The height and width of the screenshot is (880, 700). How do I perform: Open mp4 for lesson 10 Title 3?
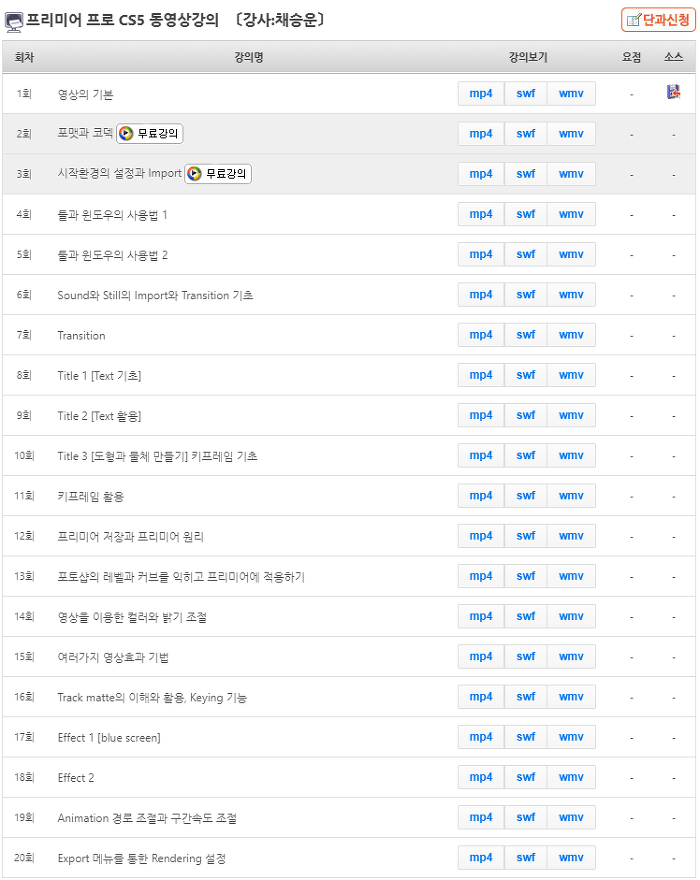point(481,456)
